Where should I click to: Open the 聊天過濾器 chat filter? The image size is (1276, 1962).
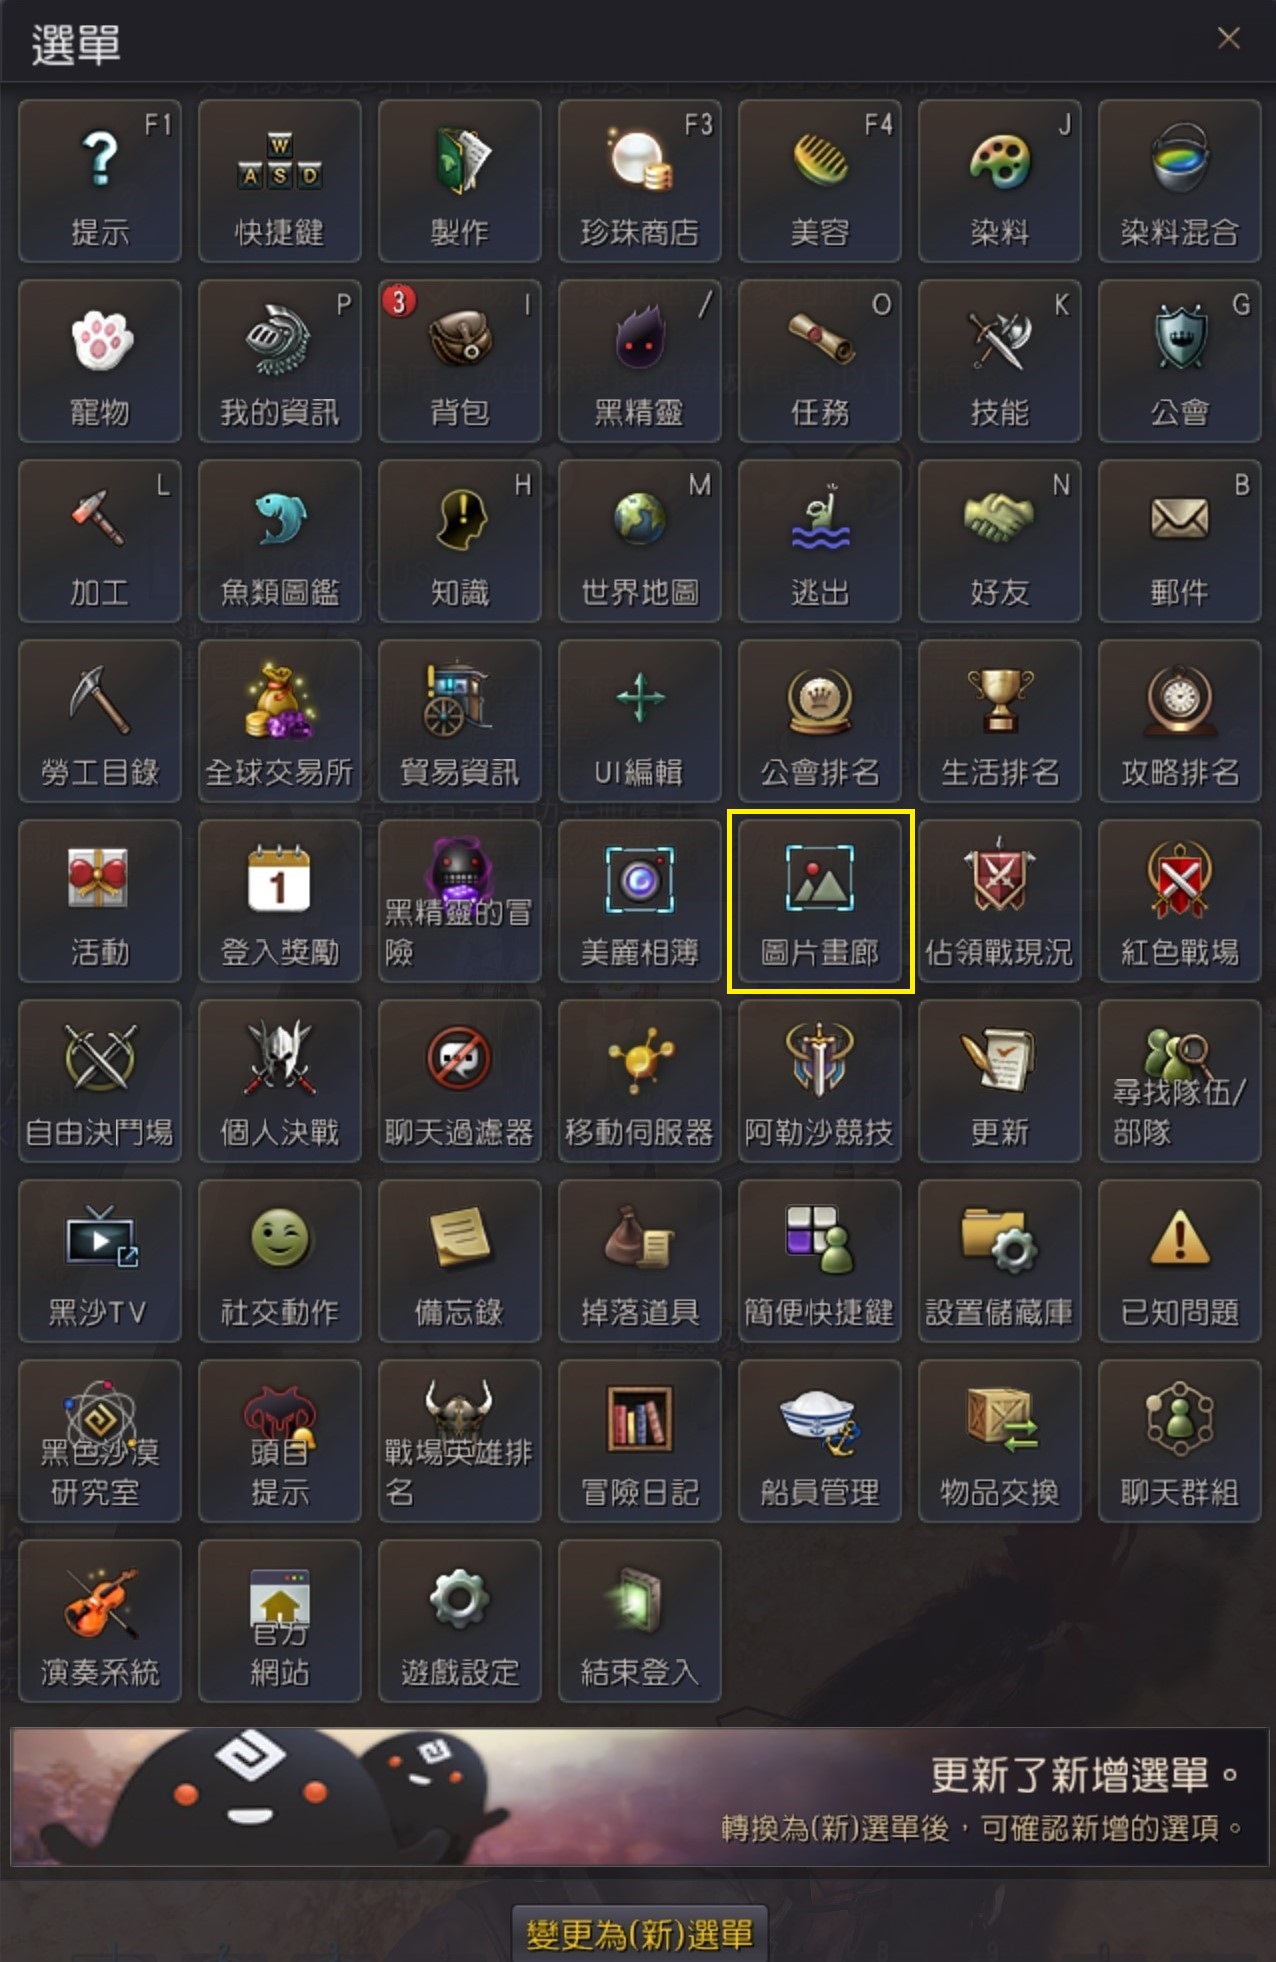460,1081
